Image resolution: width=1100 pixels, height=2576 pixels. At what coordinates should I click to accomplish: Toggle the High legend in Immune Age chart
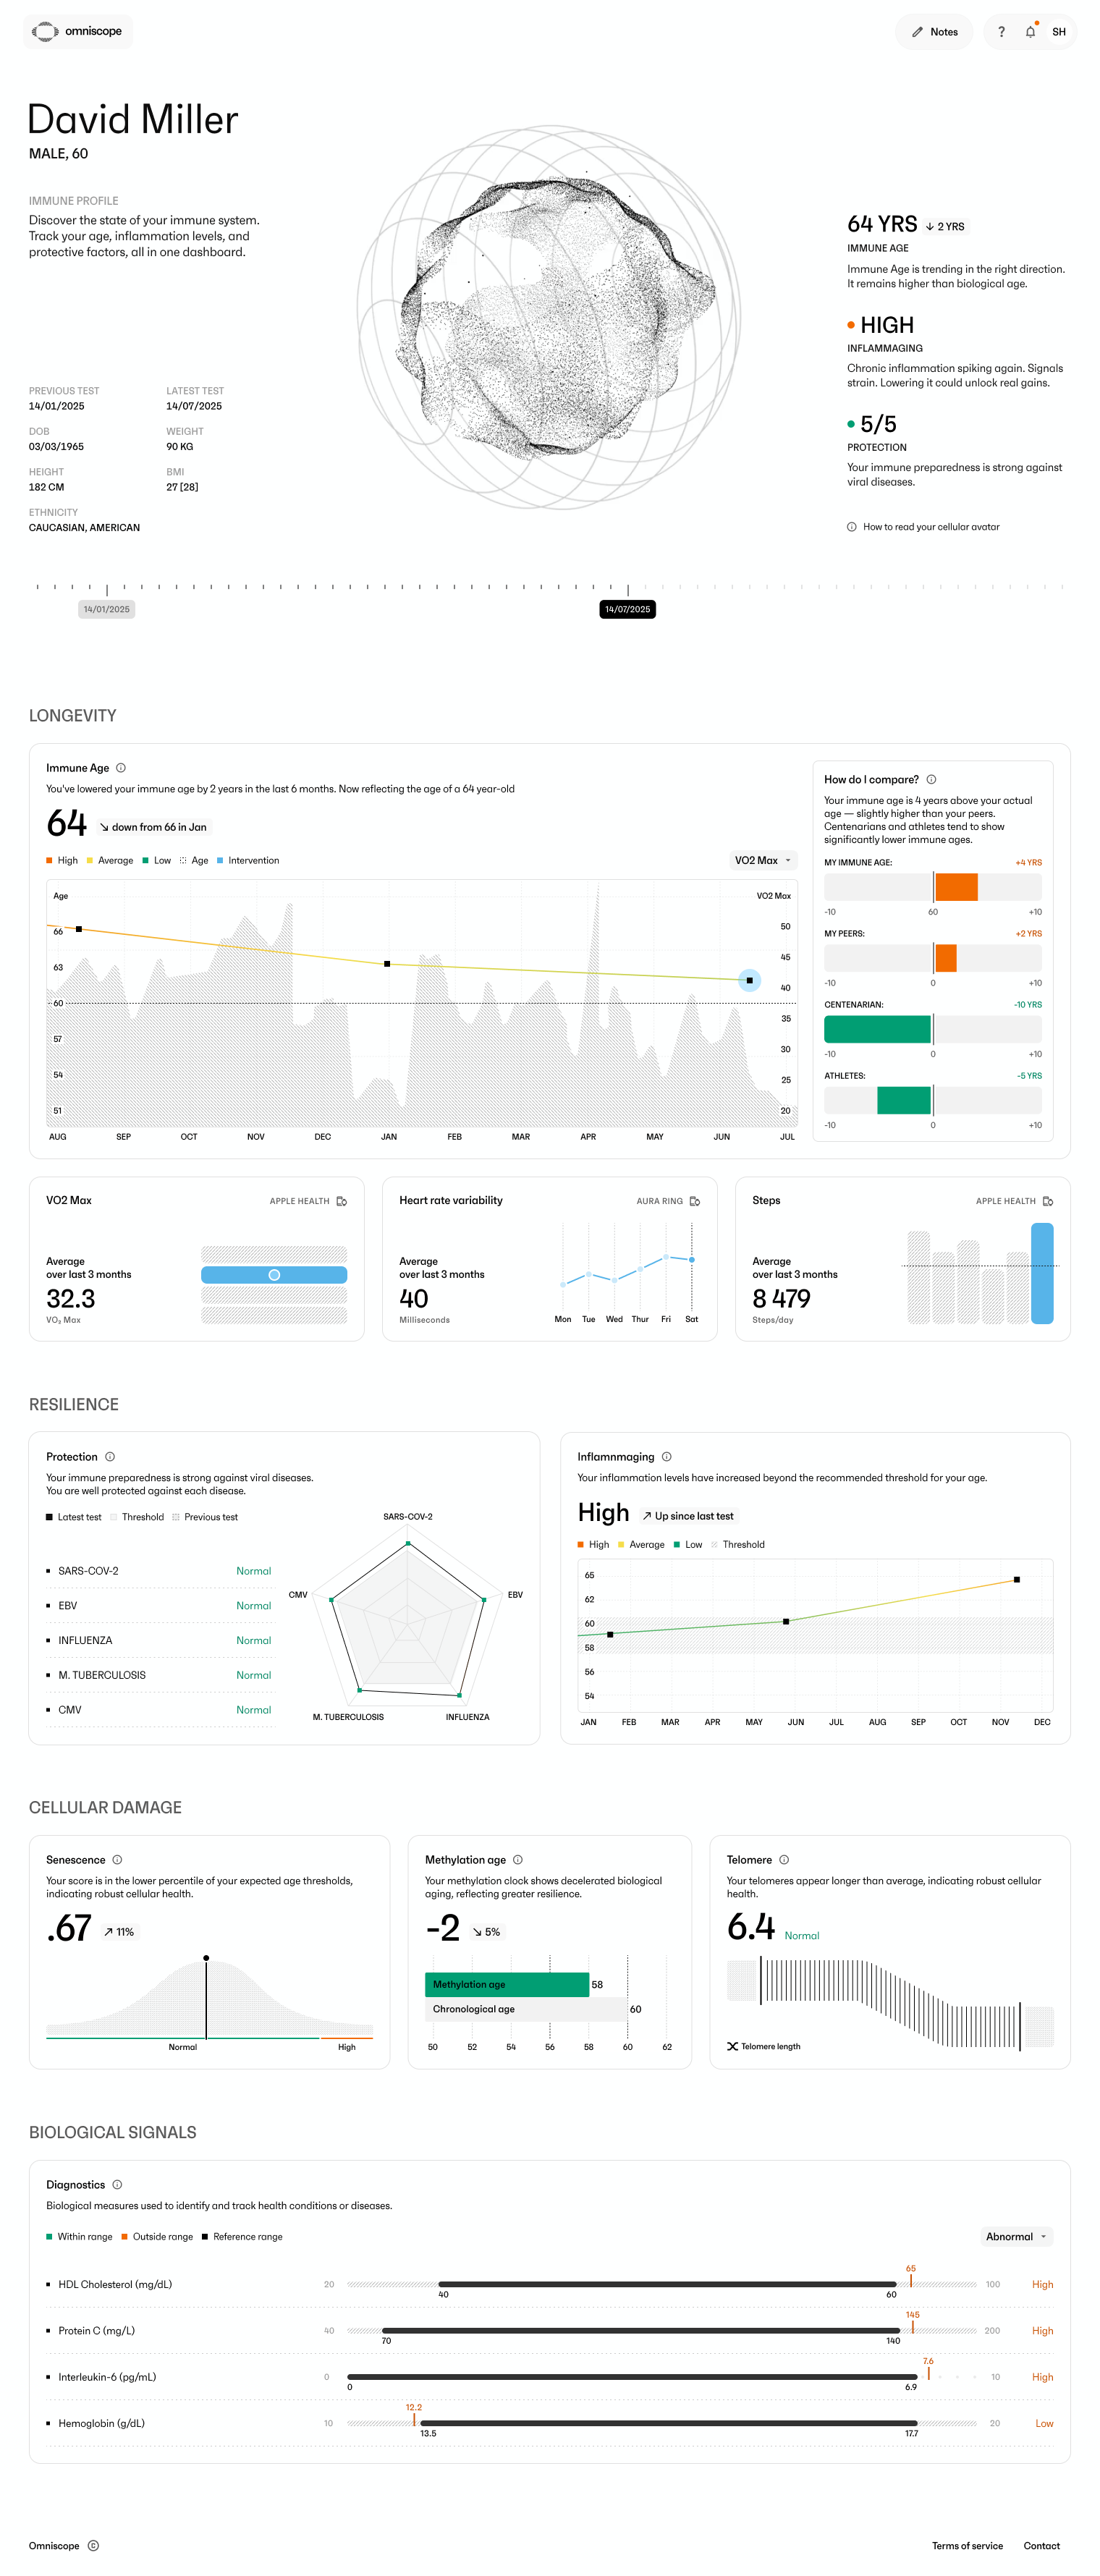(62, 860)
